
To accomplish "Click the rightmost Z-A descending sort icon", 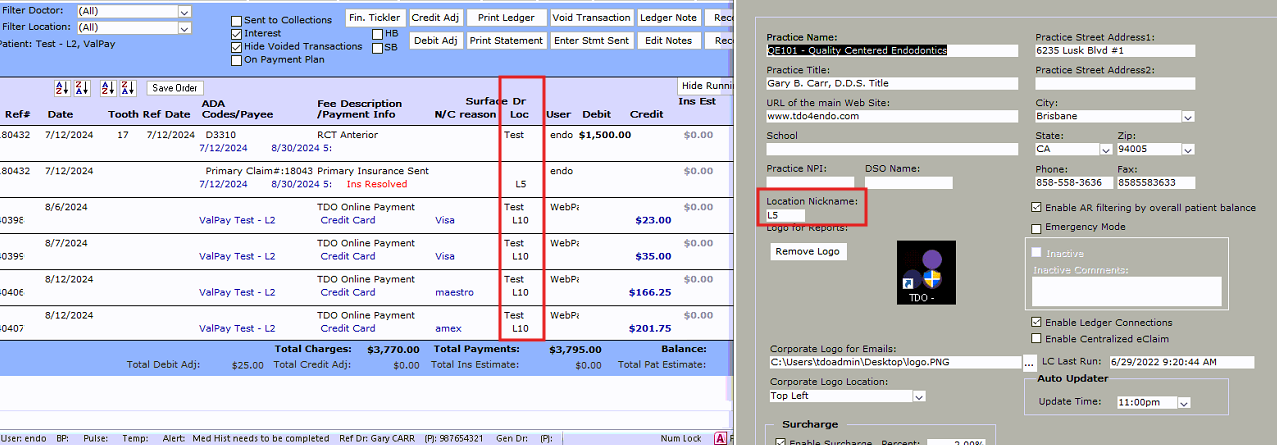I will click(x=128, y=88).
